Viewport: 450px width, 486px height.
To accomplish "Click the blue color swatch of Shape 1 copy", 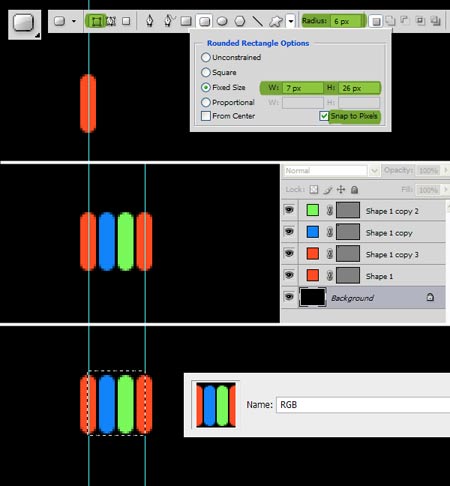I will 312,232.
